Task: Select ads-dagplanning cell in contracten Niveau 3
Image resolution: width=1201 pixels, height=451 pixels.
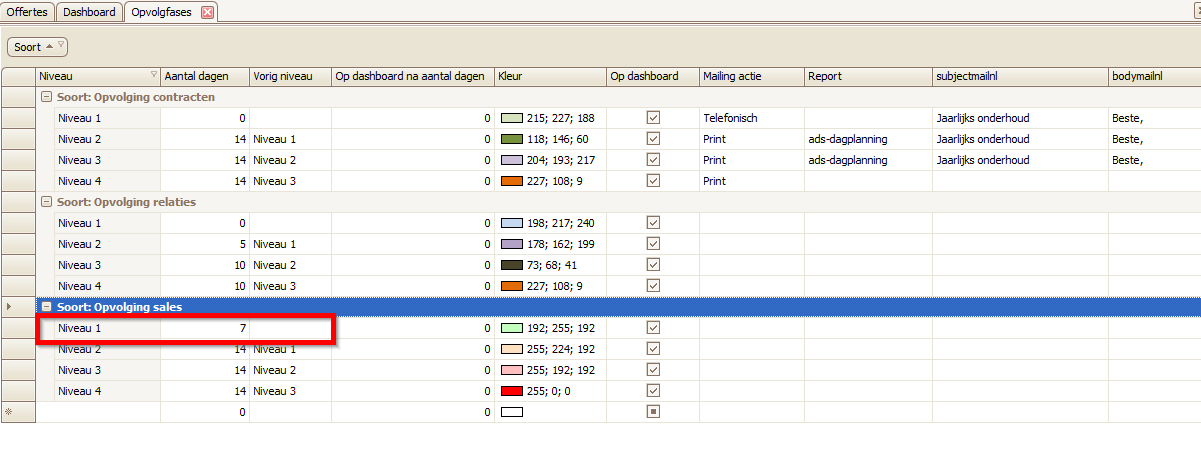Action: click(x=867, y=160)
